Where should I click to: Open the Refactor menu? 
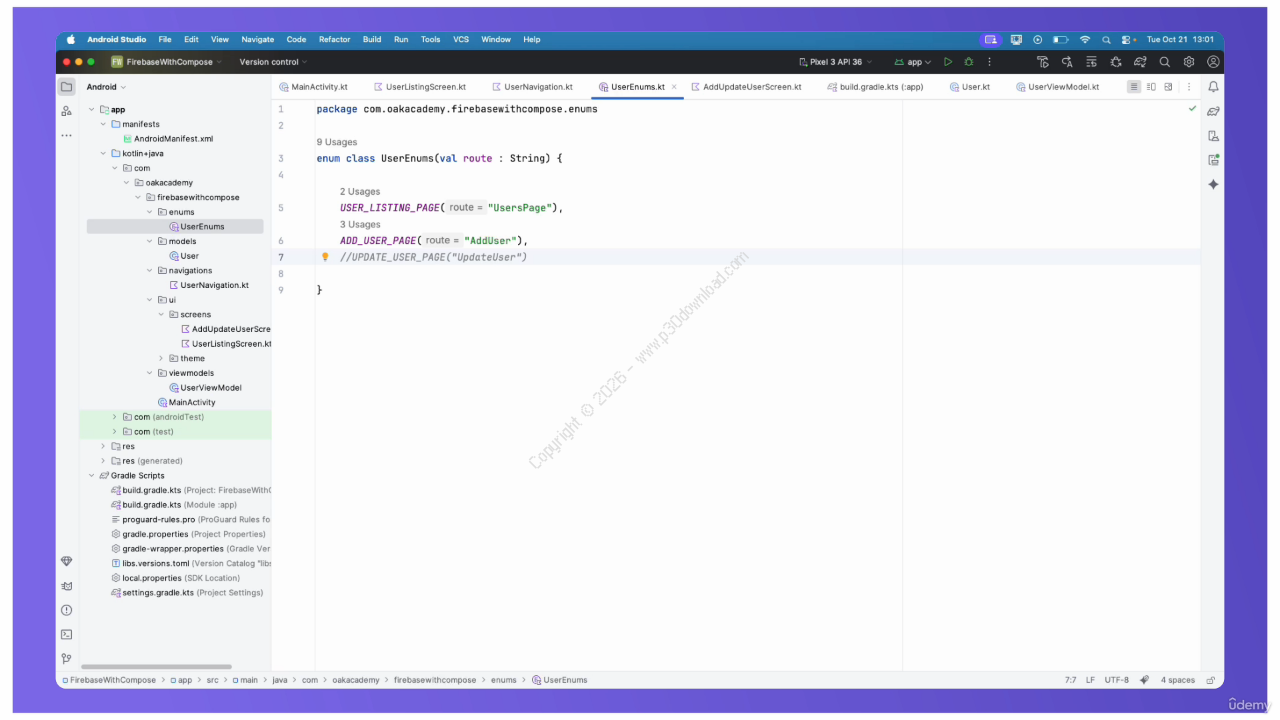pyautogui.click(x=334, y=40)
